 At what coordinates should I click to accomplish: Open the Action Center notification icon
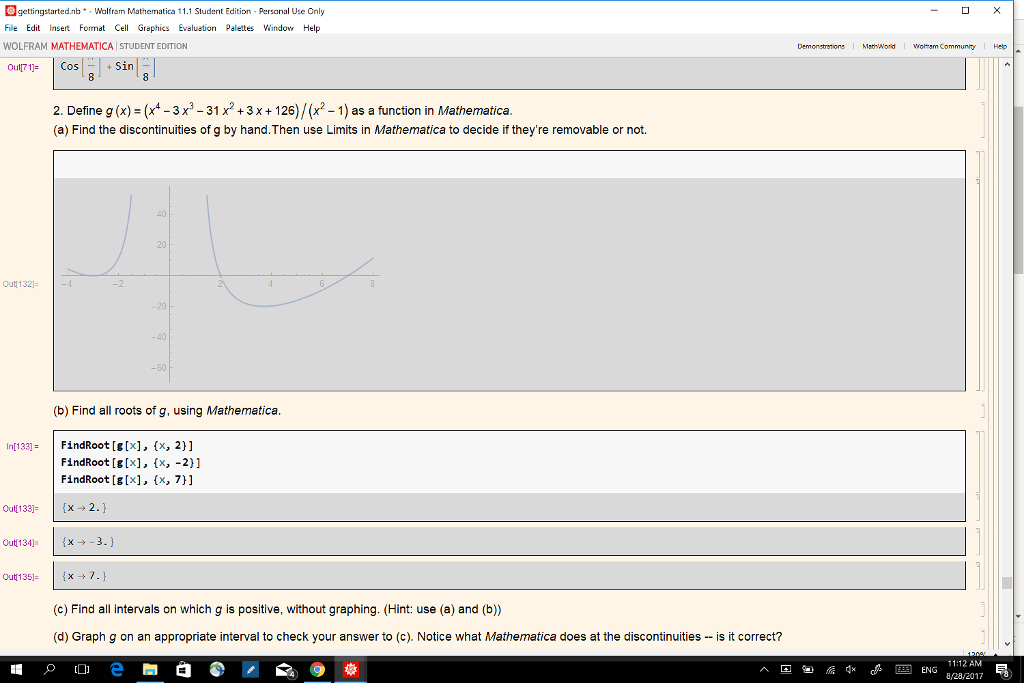coord(1002,669)
